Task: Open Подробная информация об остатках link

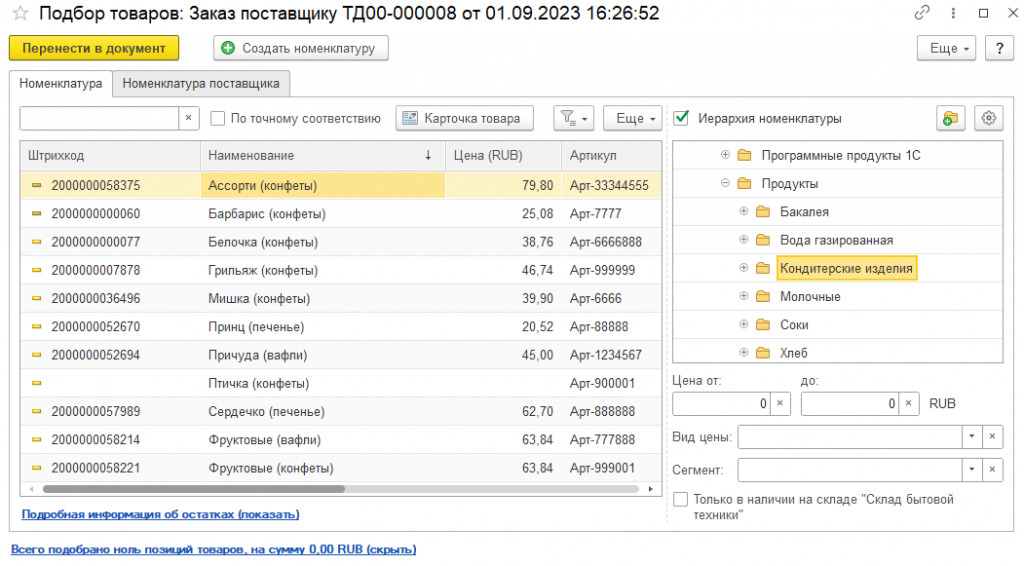Action: point(160,514)
